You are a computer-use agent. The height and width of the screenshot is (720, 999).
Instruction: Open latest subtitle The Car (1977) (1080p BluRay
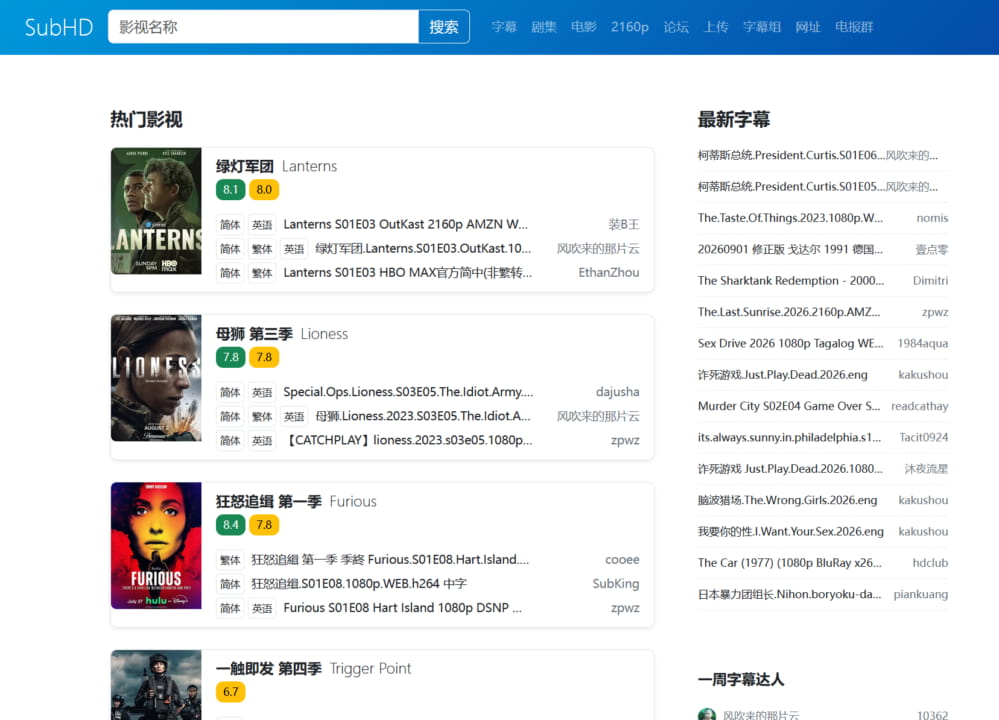pyautogui.click(x=789, y=563)
